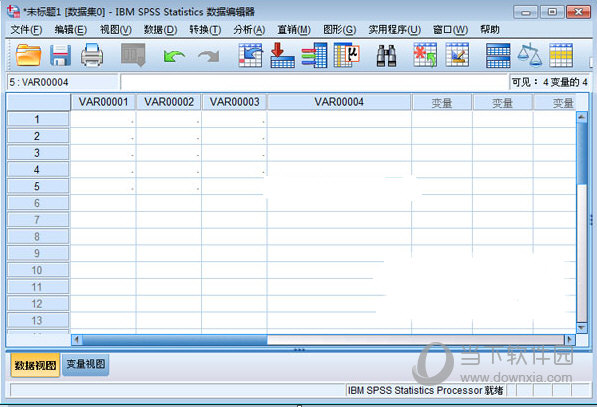Open the 窗口(W) menu
597x407 pixels.
click(450, 29)
